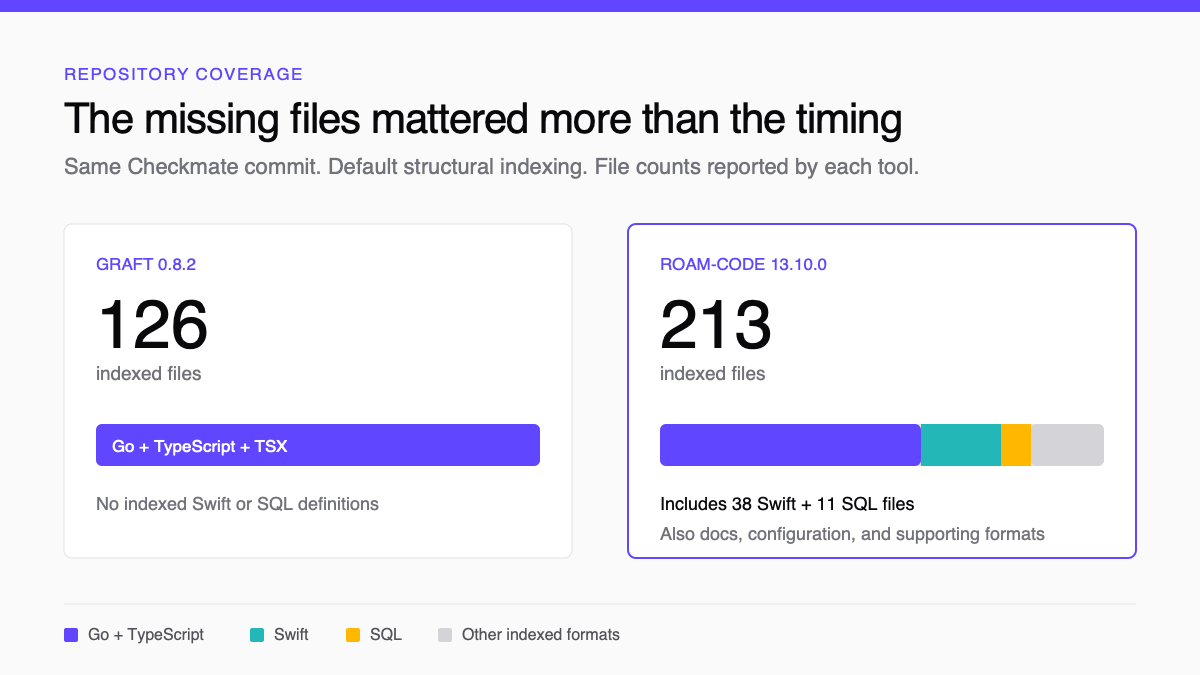Click the 'SQL' legend label
Screen dimensions: 1200x675
pos(386,635)
